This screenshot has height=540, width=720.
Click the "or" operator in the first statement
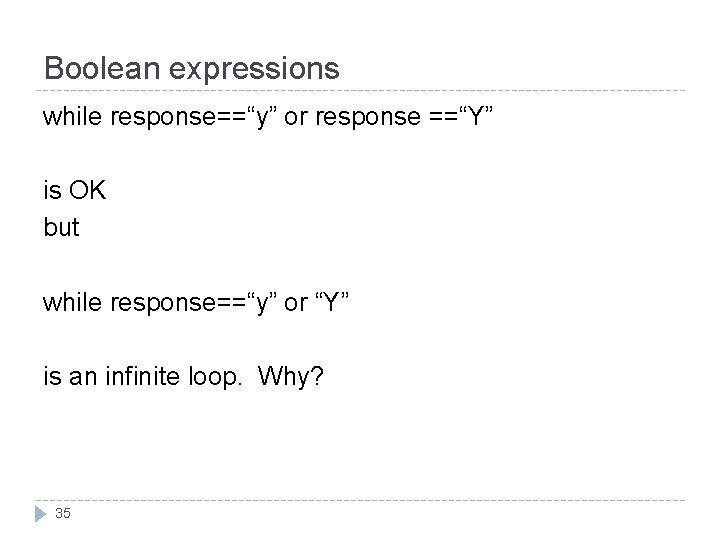[x=296, y=117]
